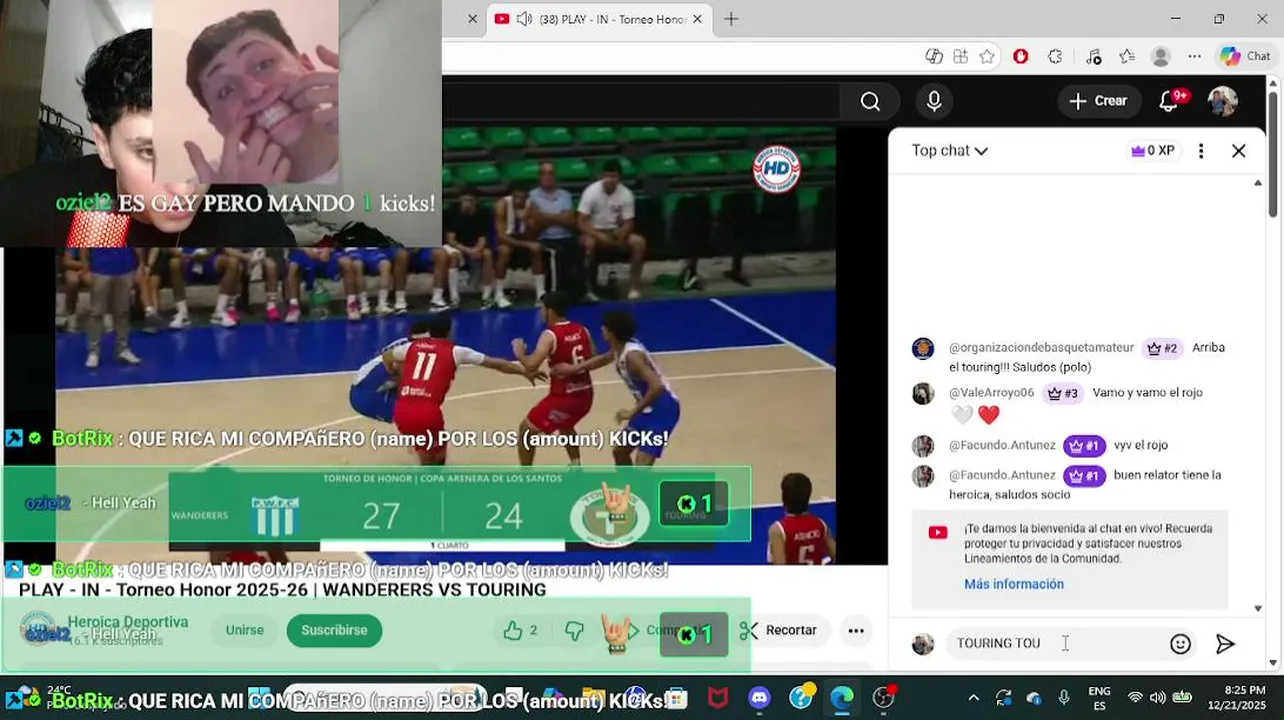Screen dimensions: 1284x720
Task: Open Heroica Deportiva channel name
Action: pyautogui.click(x=128, y=621)
